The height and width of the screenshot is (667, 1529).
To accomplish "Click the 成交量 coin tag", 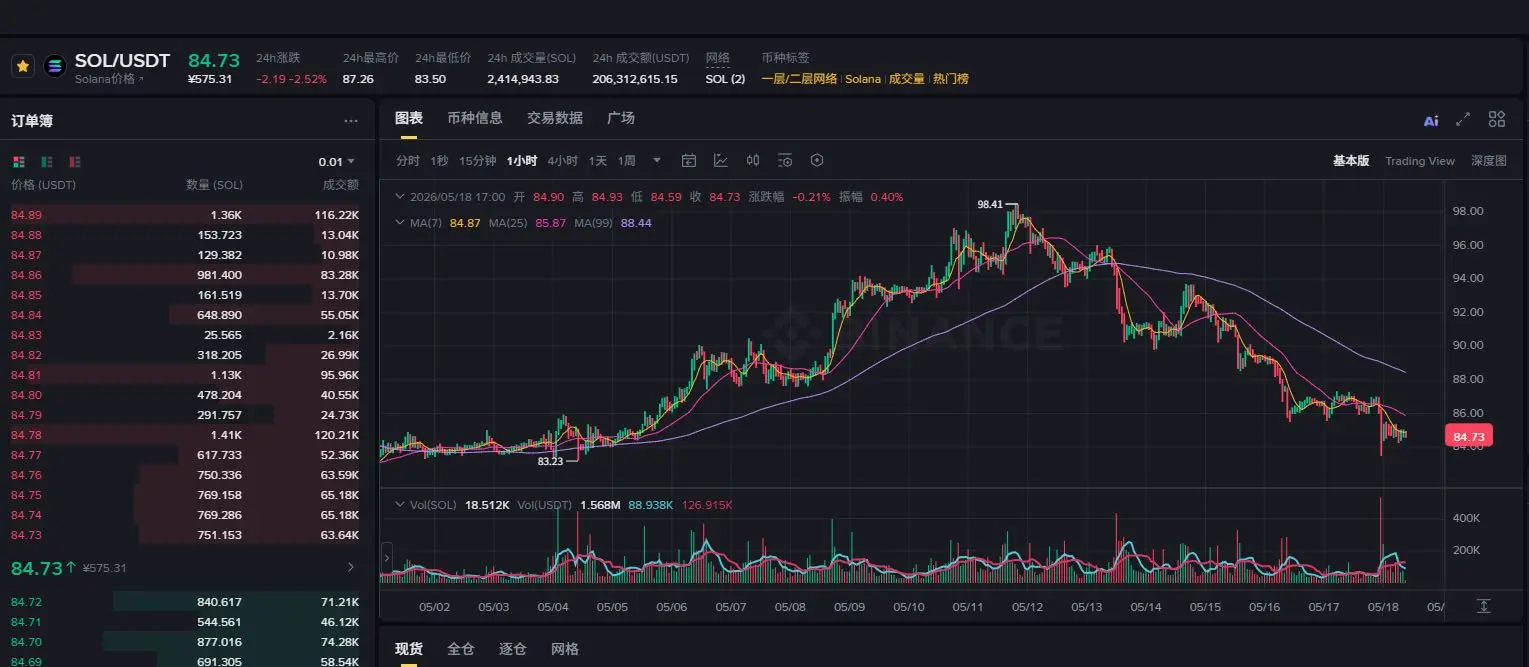I will pyautogui.click(x=907, y=79).
